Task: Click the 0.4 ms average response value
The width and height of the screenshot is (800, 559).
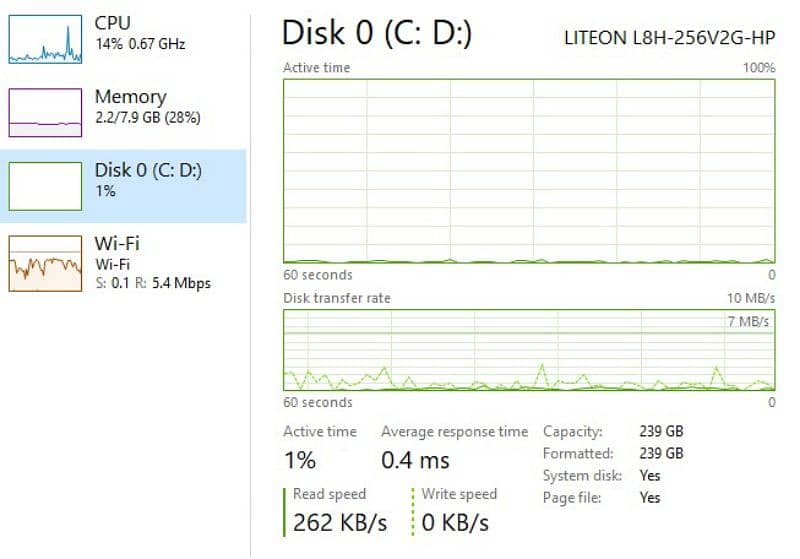Action: coord(415,460)
